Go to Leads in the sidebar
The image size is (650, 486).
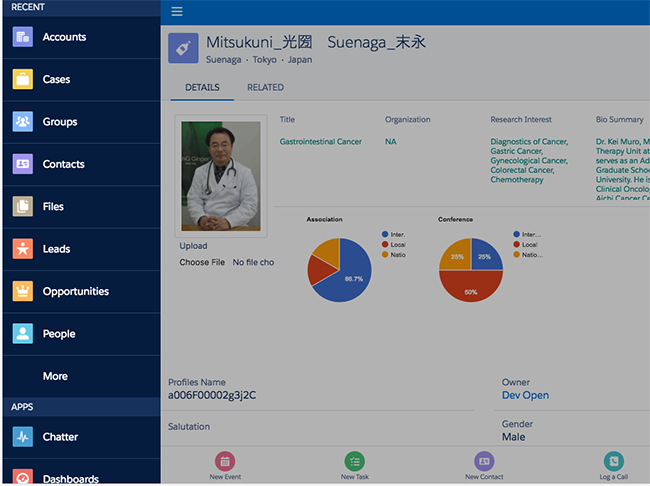(81, 249)
